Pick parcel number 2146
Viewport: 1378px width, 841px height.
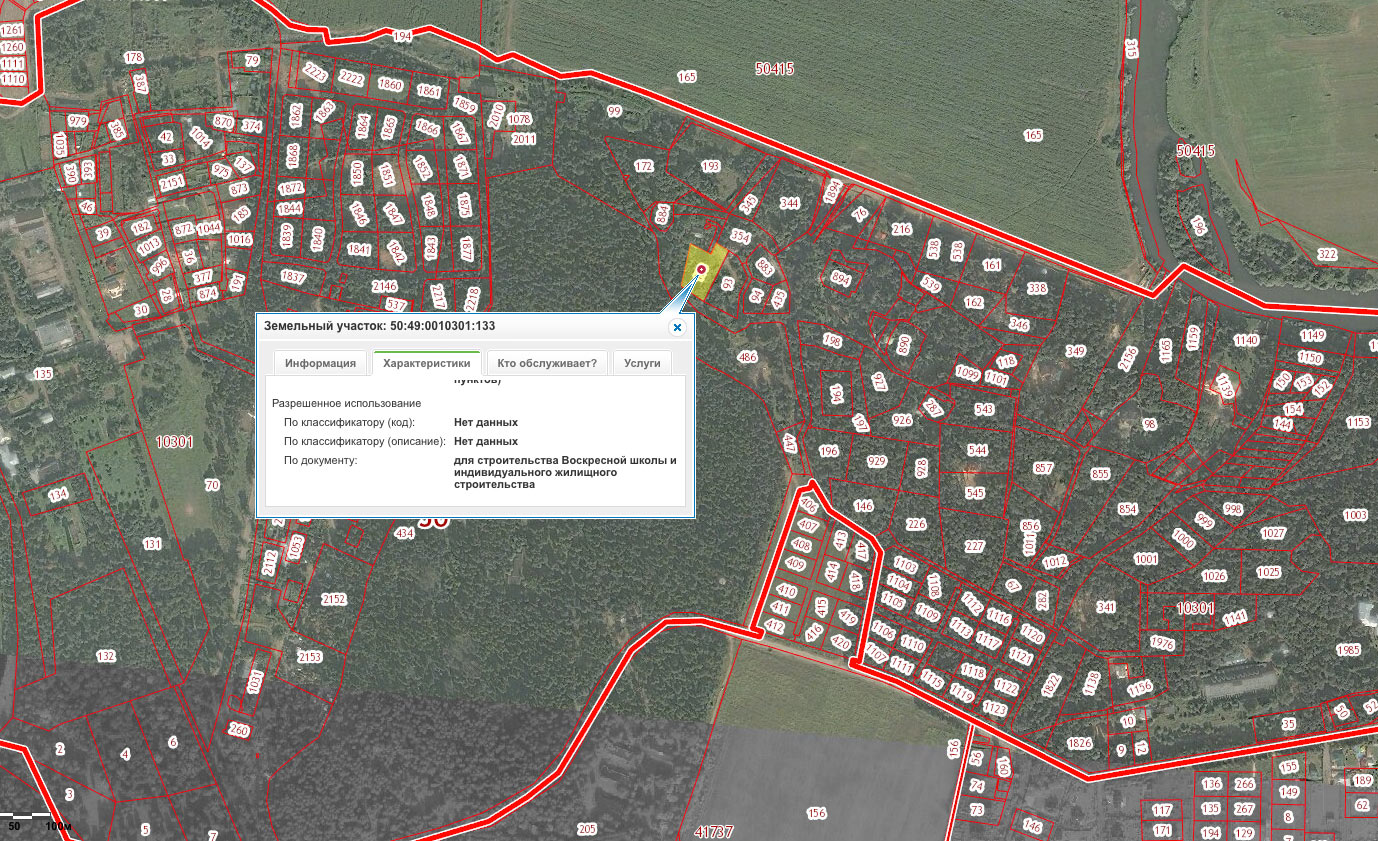tap(385, 286)
